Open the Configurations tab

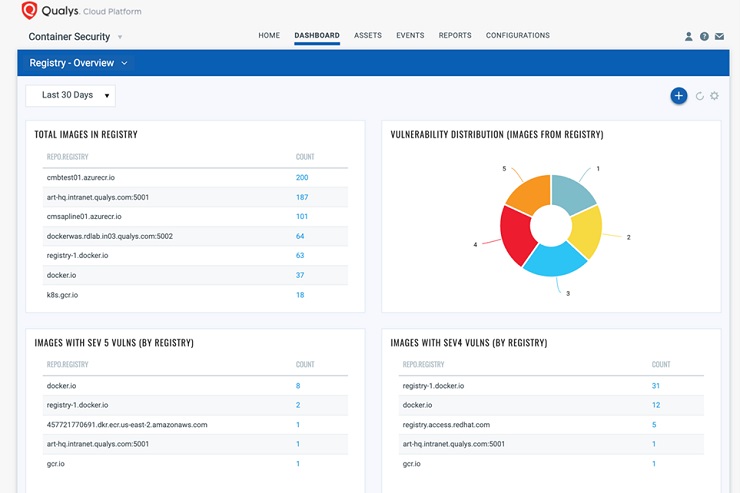point(517,36)
